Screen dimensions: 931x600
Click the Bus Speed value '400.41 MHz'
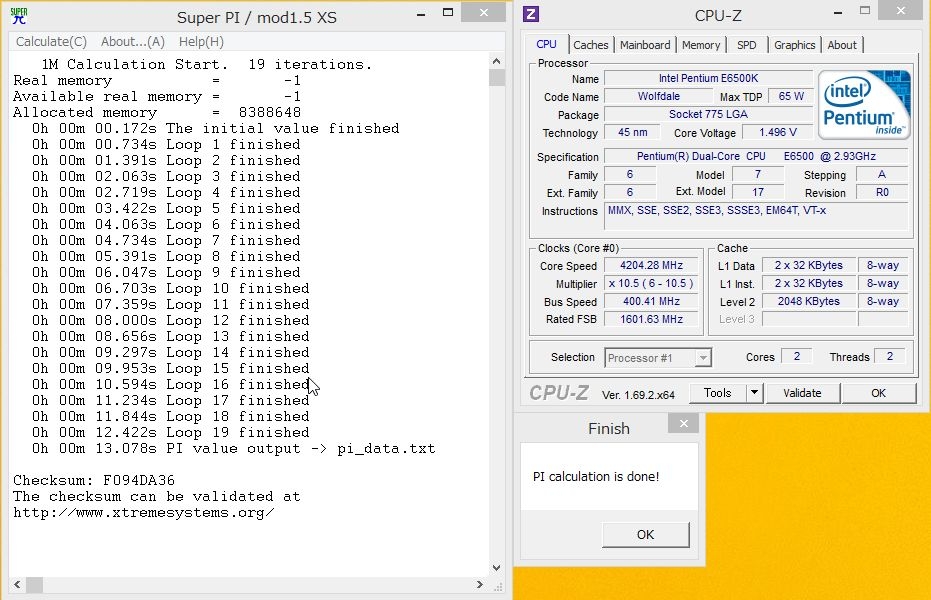[x=651, y=301]
